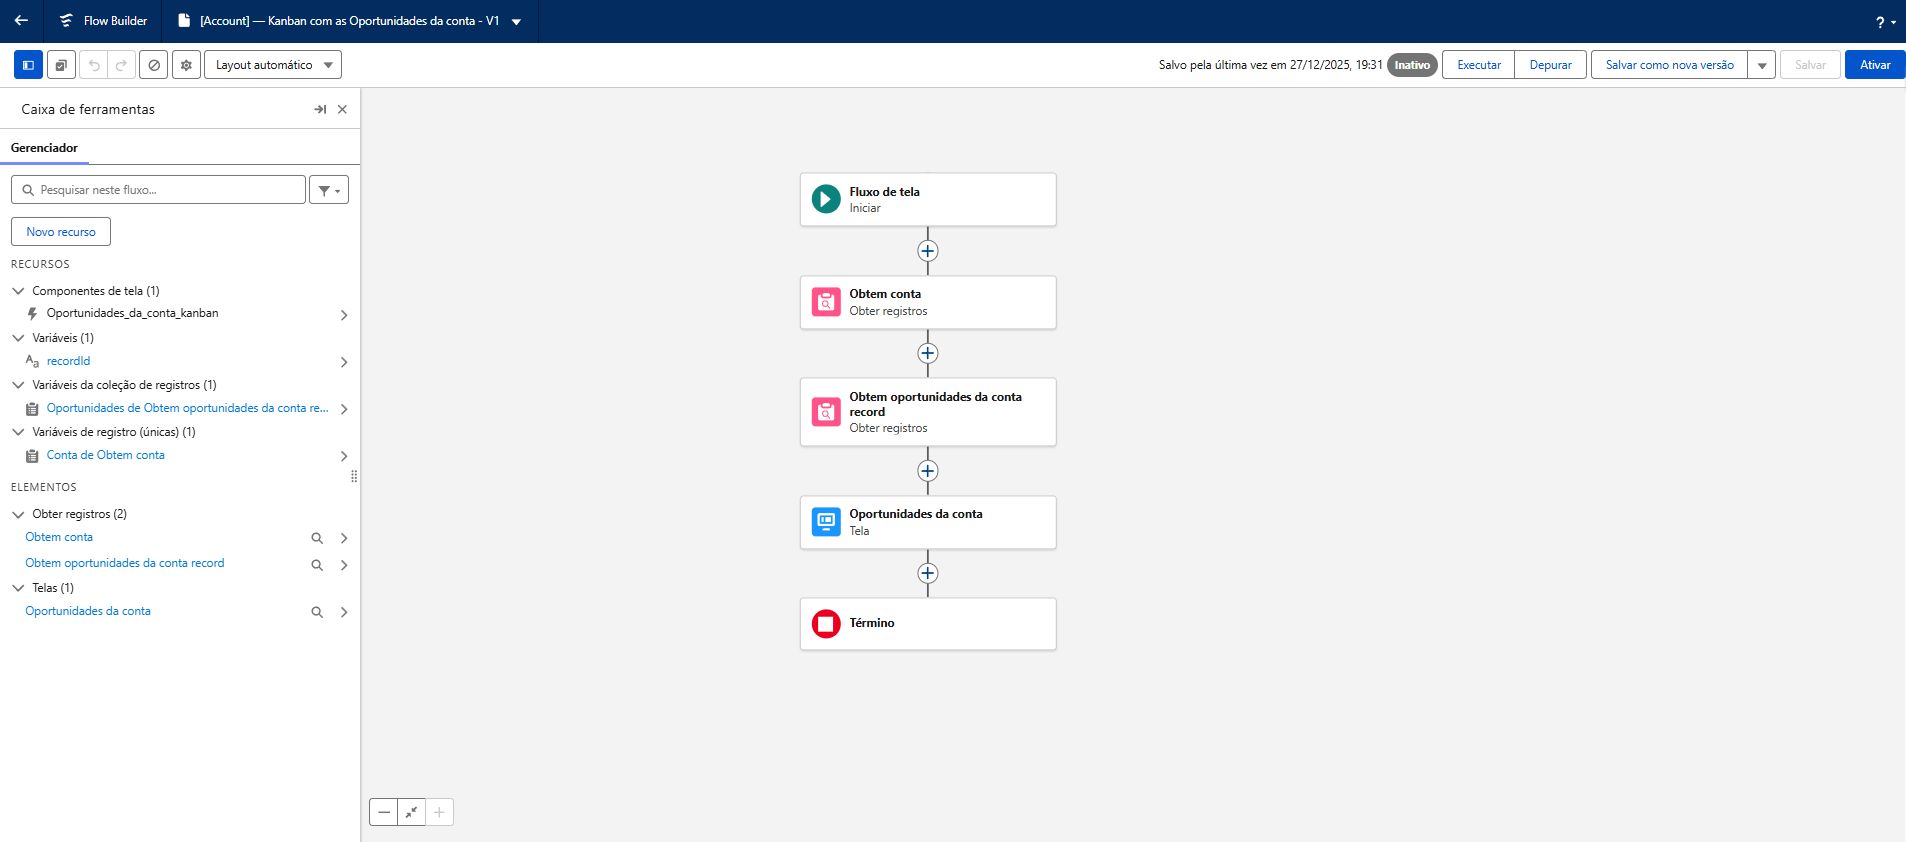
Task: Click the Executar button
Action: pyautogui.click(x=1478, y=65)
